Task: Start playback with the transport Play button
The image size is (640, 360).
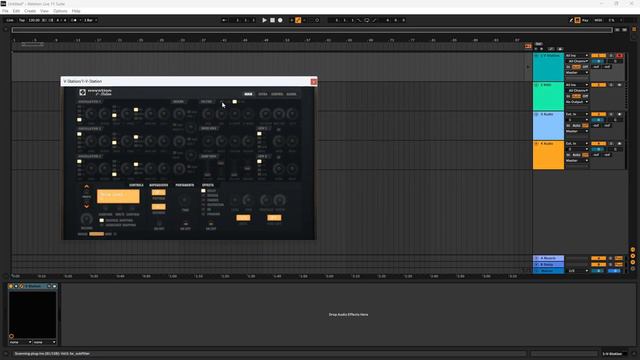Action: [x=264, y=20]
